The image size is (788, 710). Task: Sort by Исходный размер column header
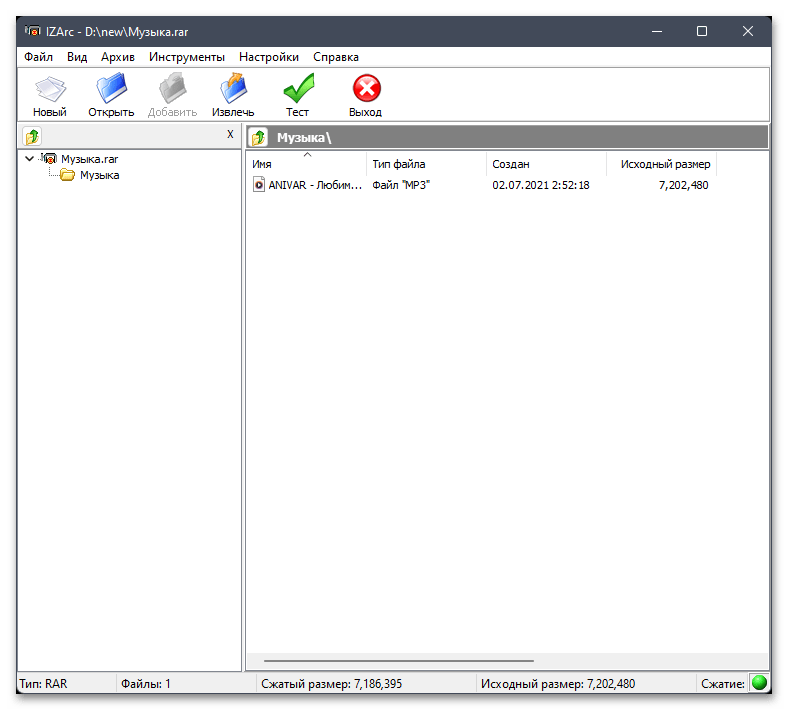point(662,164)
